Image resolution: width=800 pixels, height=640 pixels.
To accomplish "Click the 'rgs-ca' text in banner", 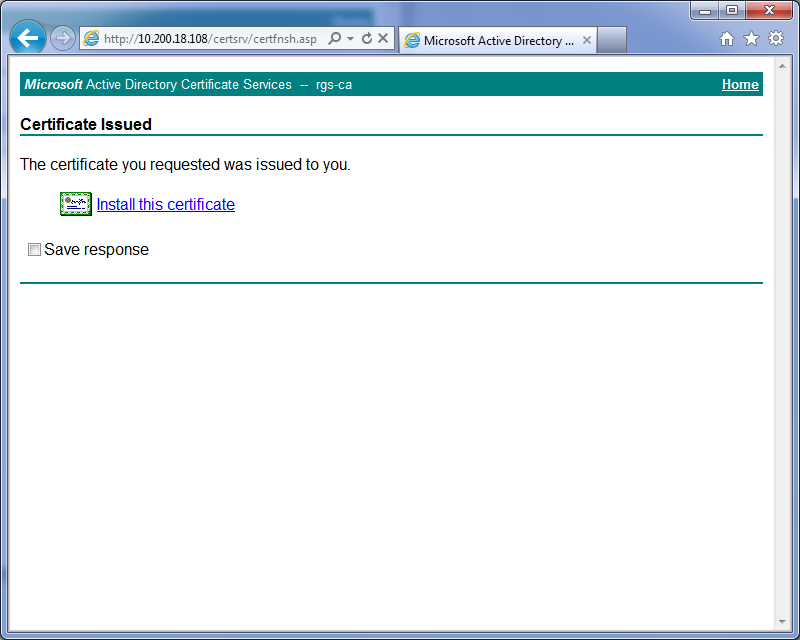I will [334, 85].
